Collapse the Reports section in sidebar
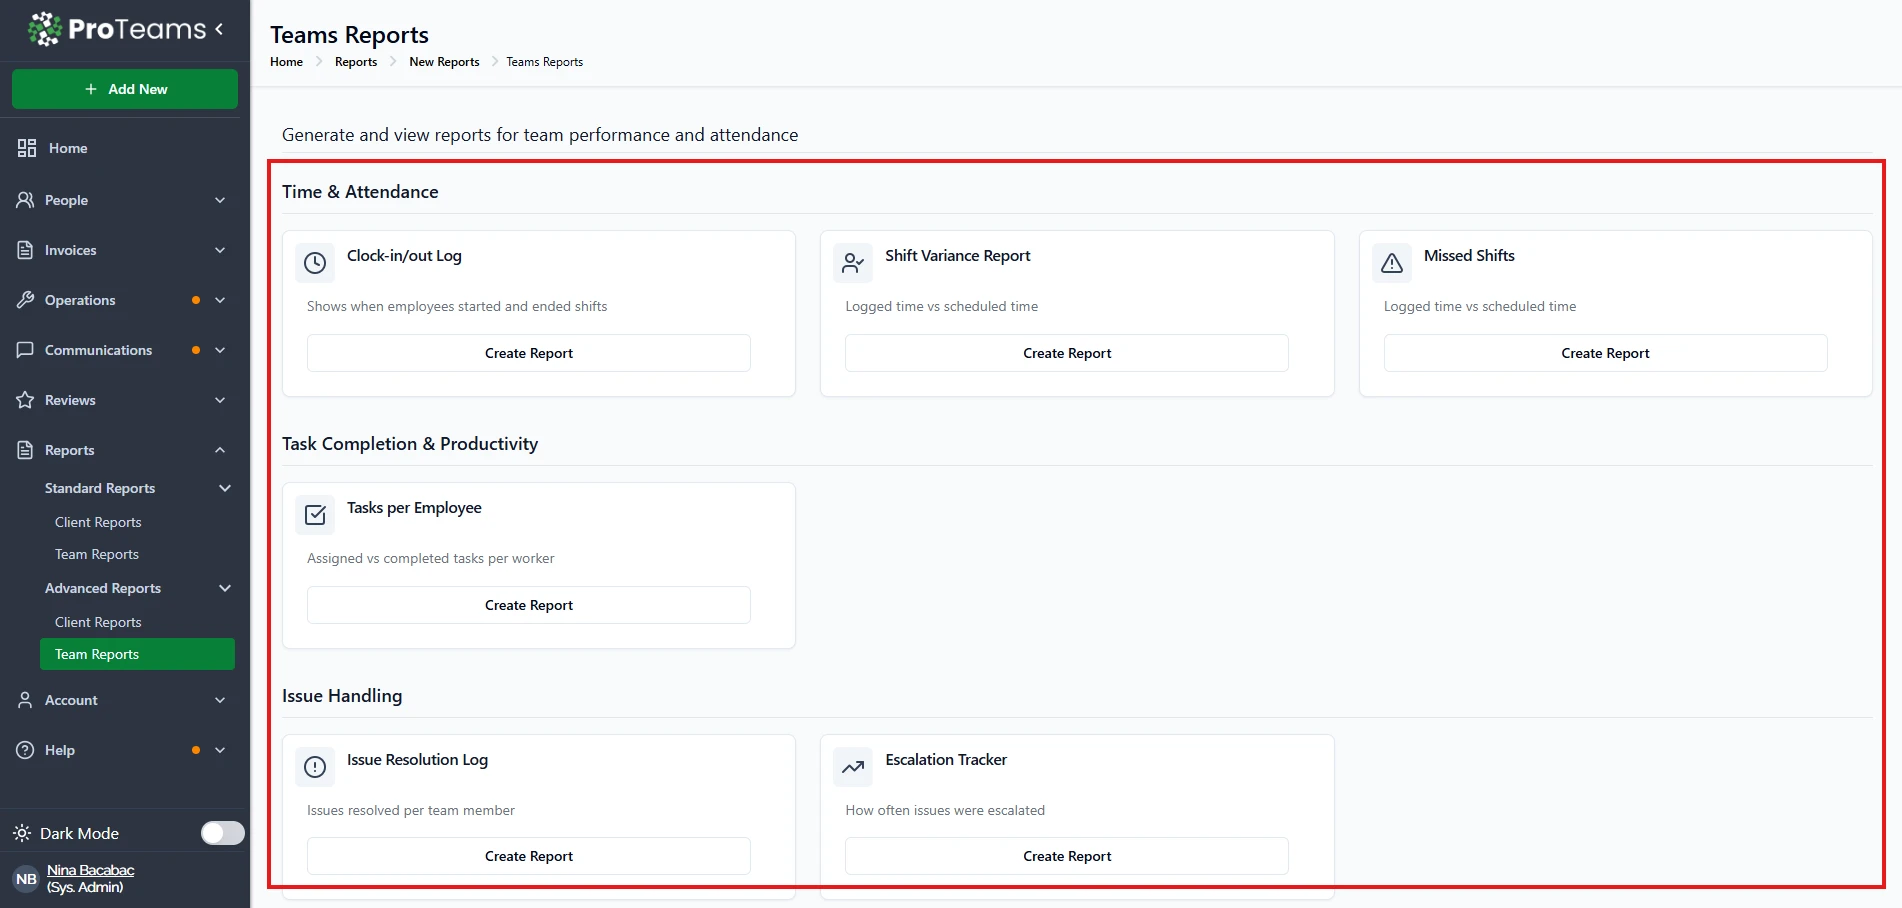 click(x=220, y=450)
